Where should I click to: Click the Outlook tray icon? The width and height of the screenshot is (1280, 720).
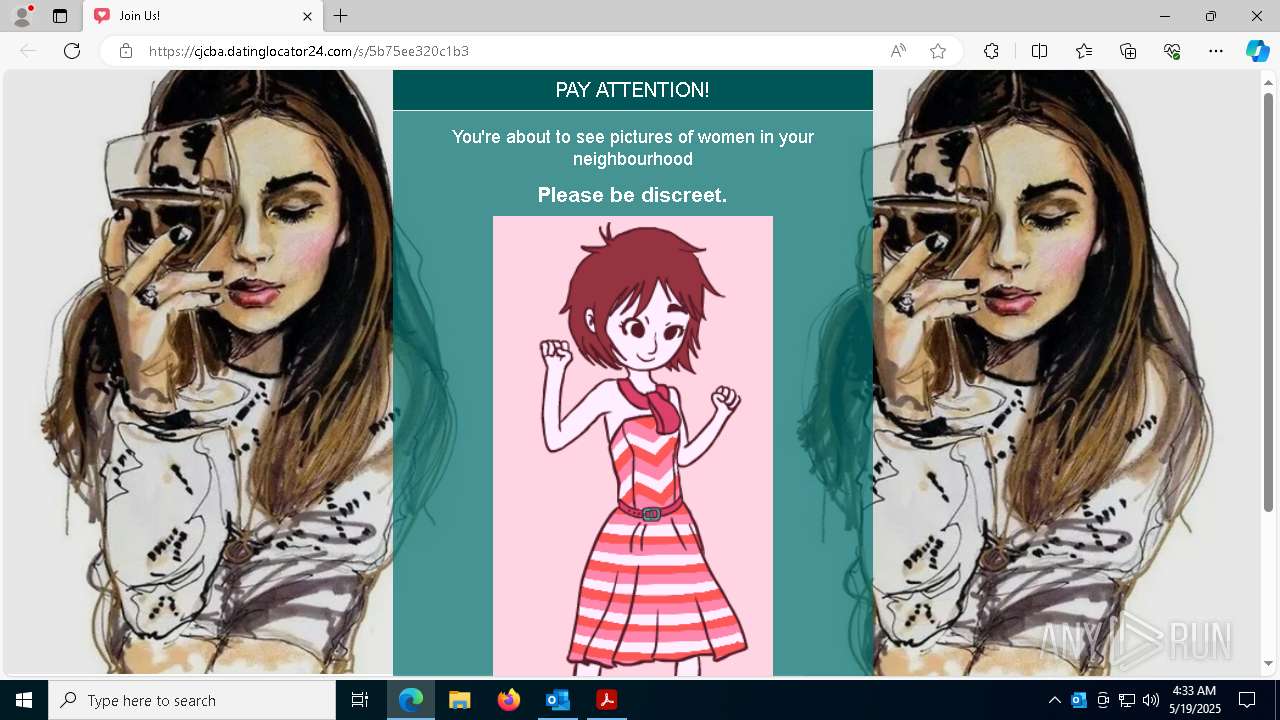(1079, 700)
